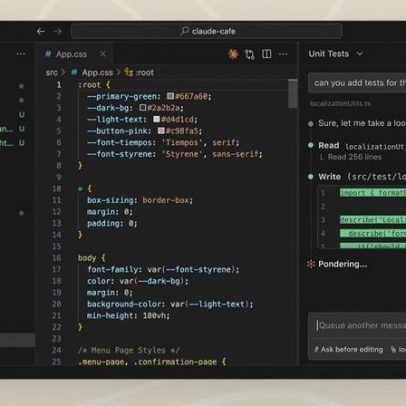This screenshot has height=406, width=406.
Task: Go forward with the right arrow
Action: click(x=58, y=31)
